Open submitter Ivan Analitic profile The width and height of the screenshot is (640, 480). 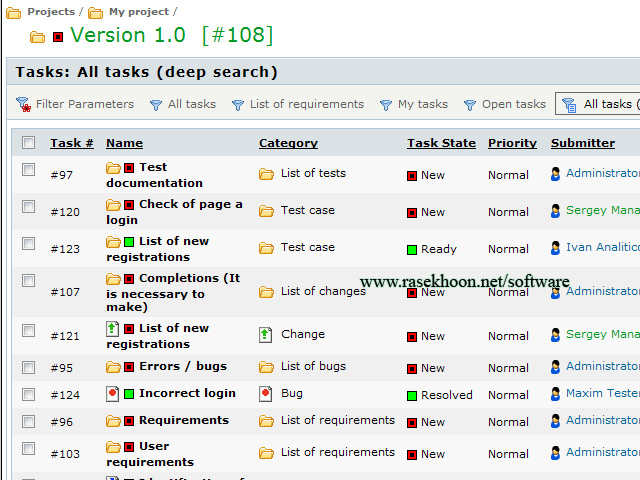(x=602, y=247)
